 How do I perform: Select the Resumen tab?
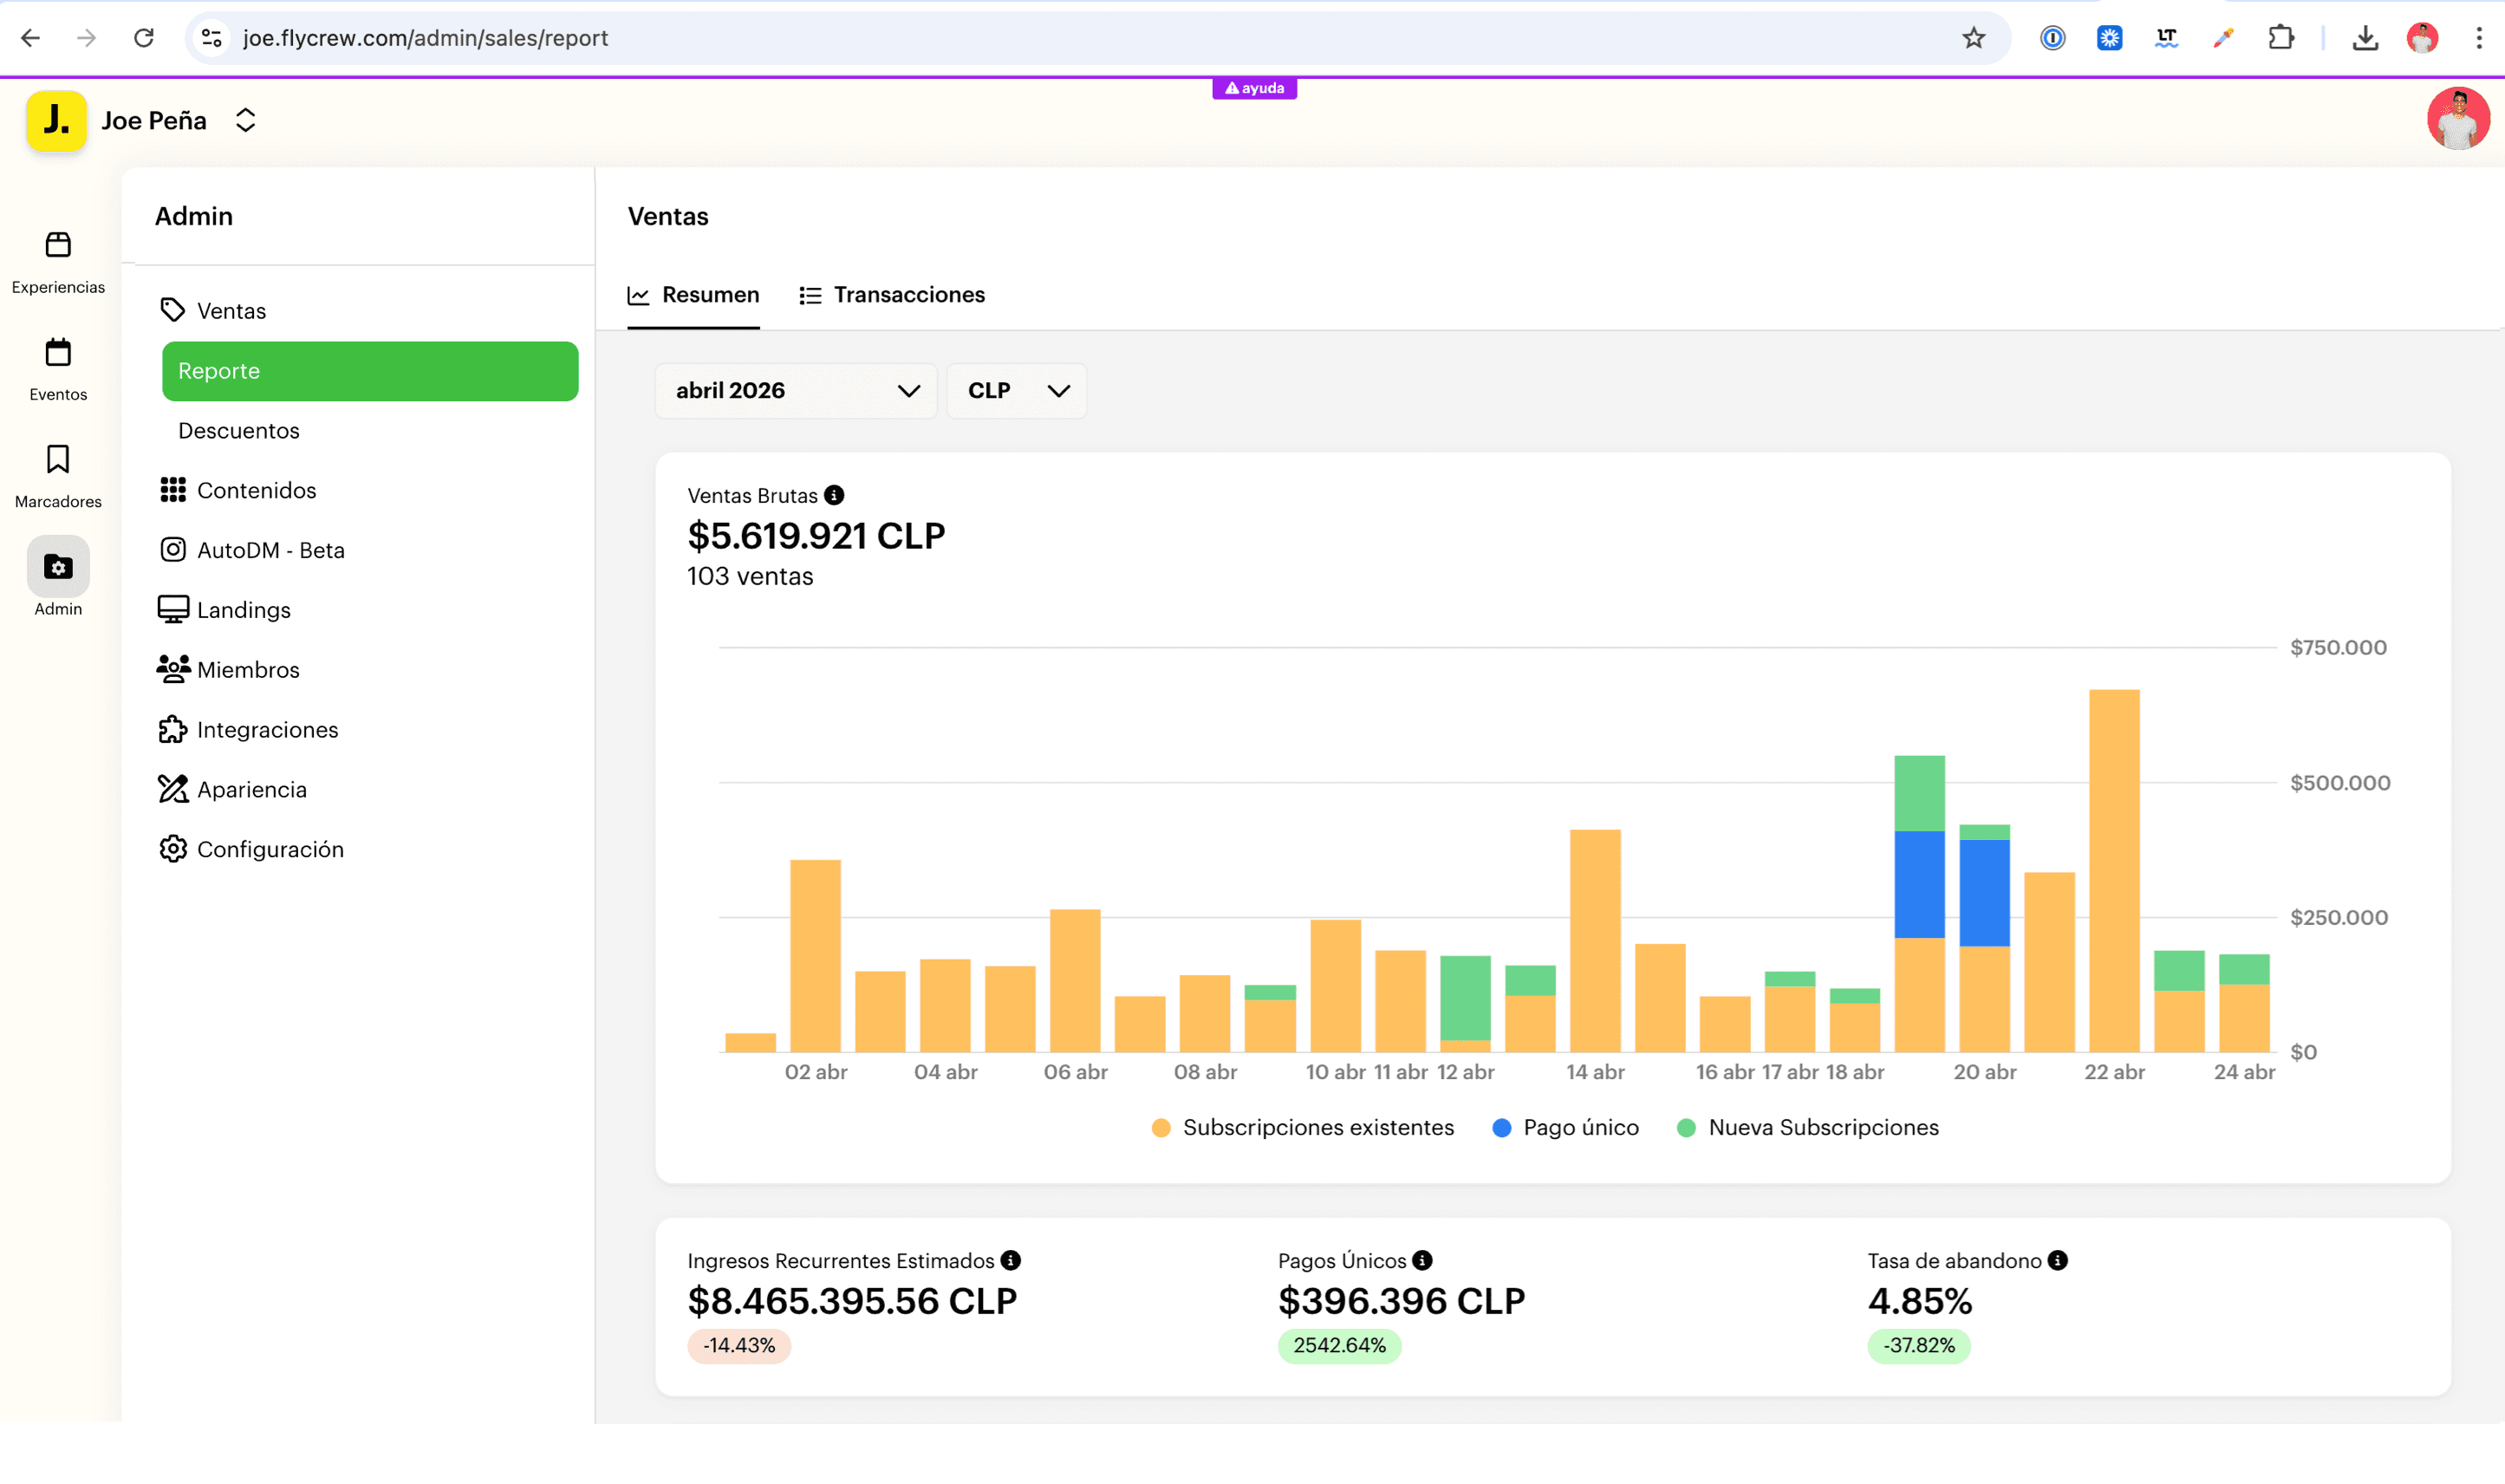pyautogui.click(x=693, y=295)
